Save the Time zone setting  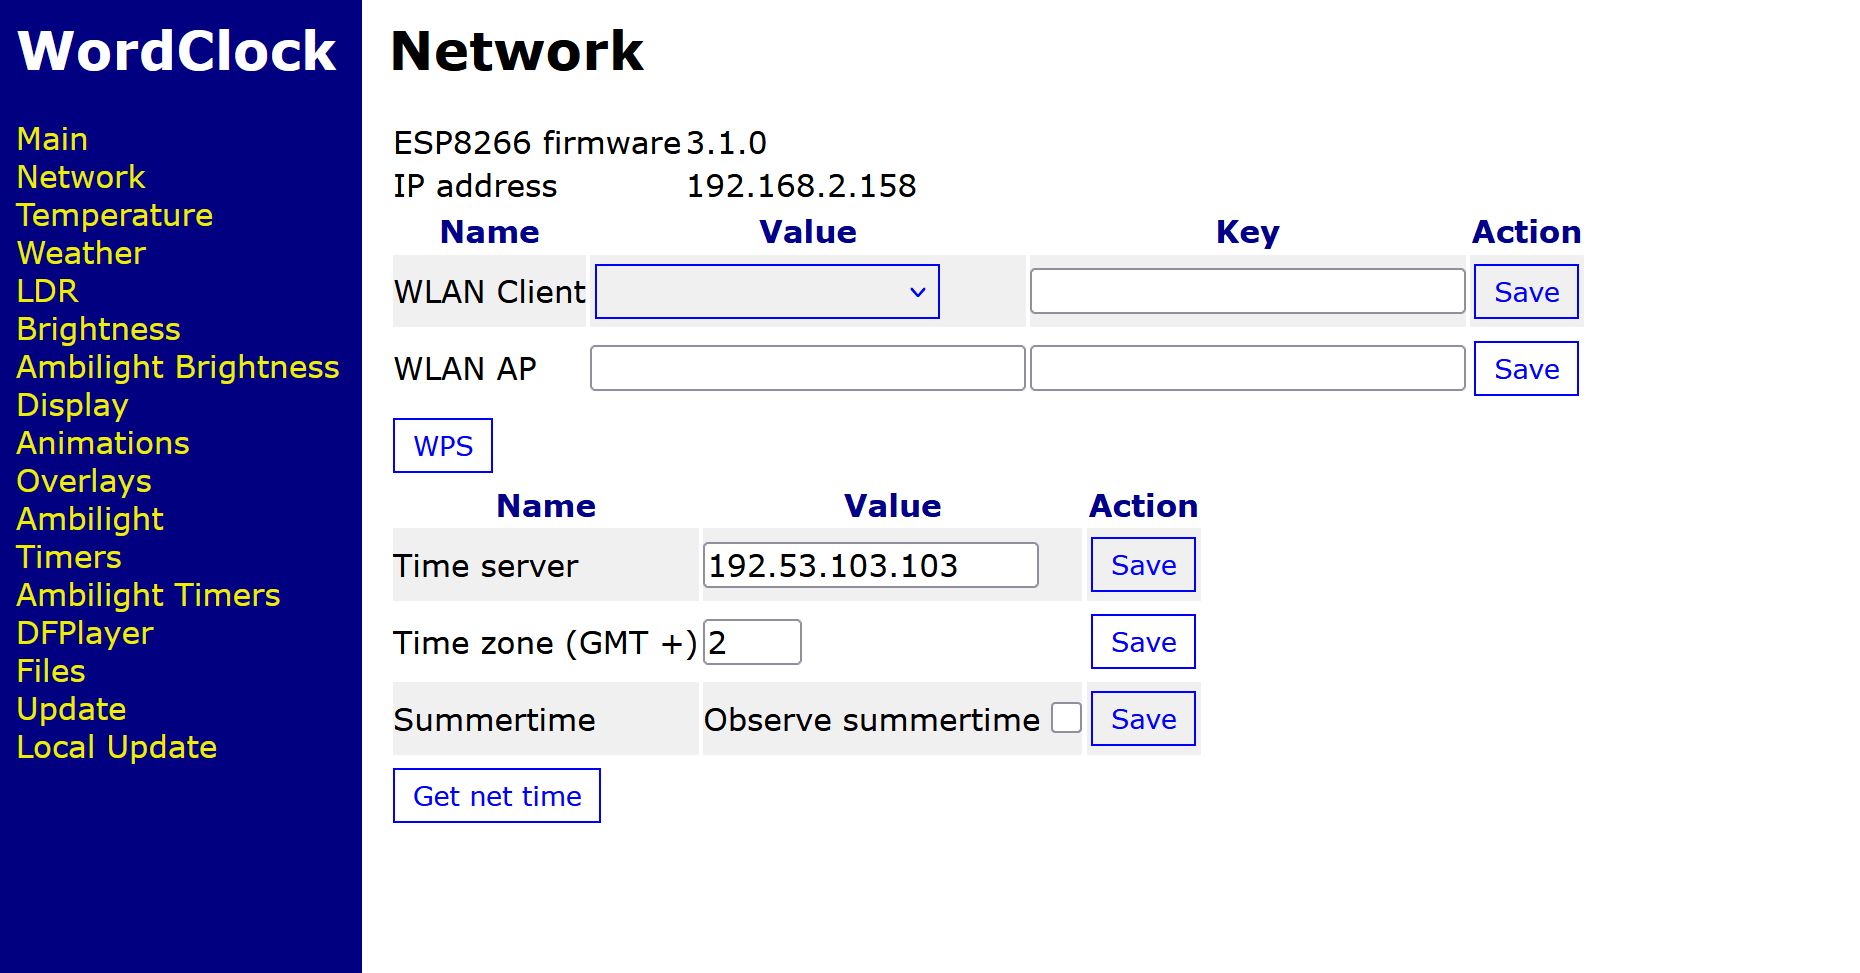pos(1143,642)
